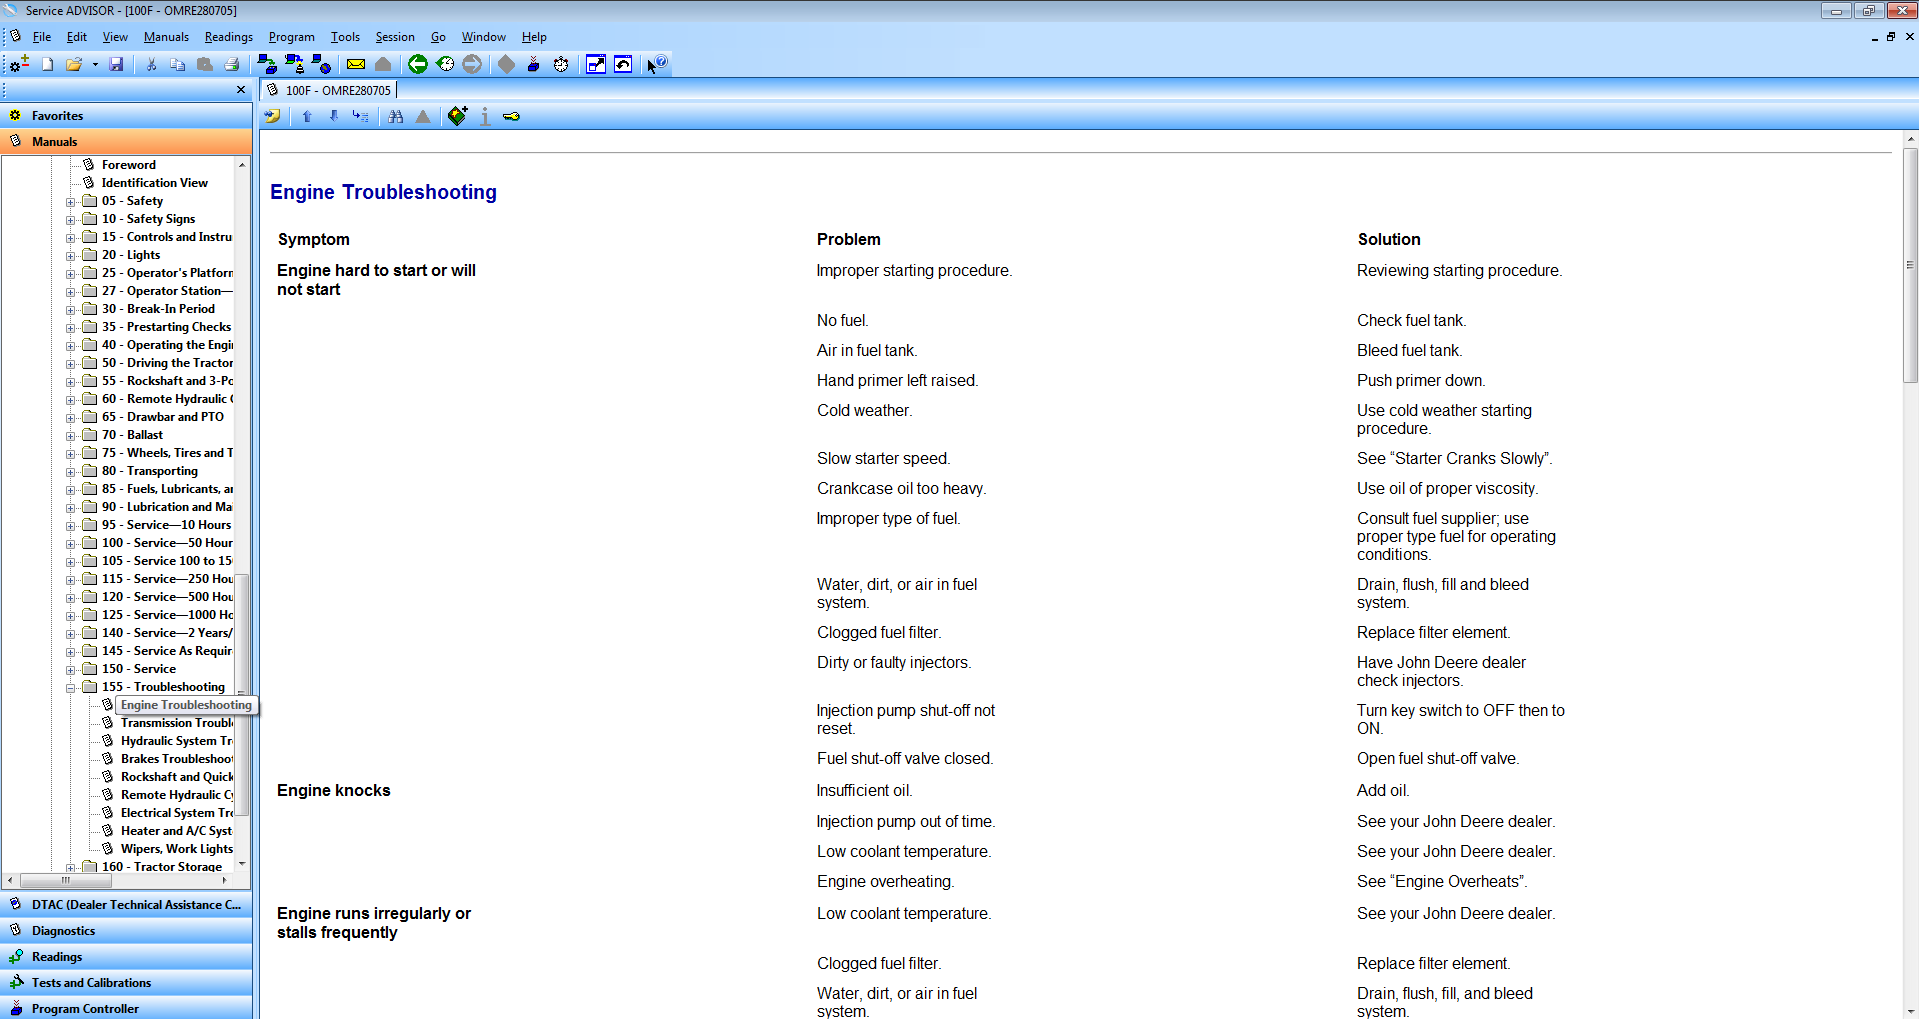Open the dropdown arrow beside folder icon
Viewport: 1919px width, 1019px height.
[x=95, y=64]
